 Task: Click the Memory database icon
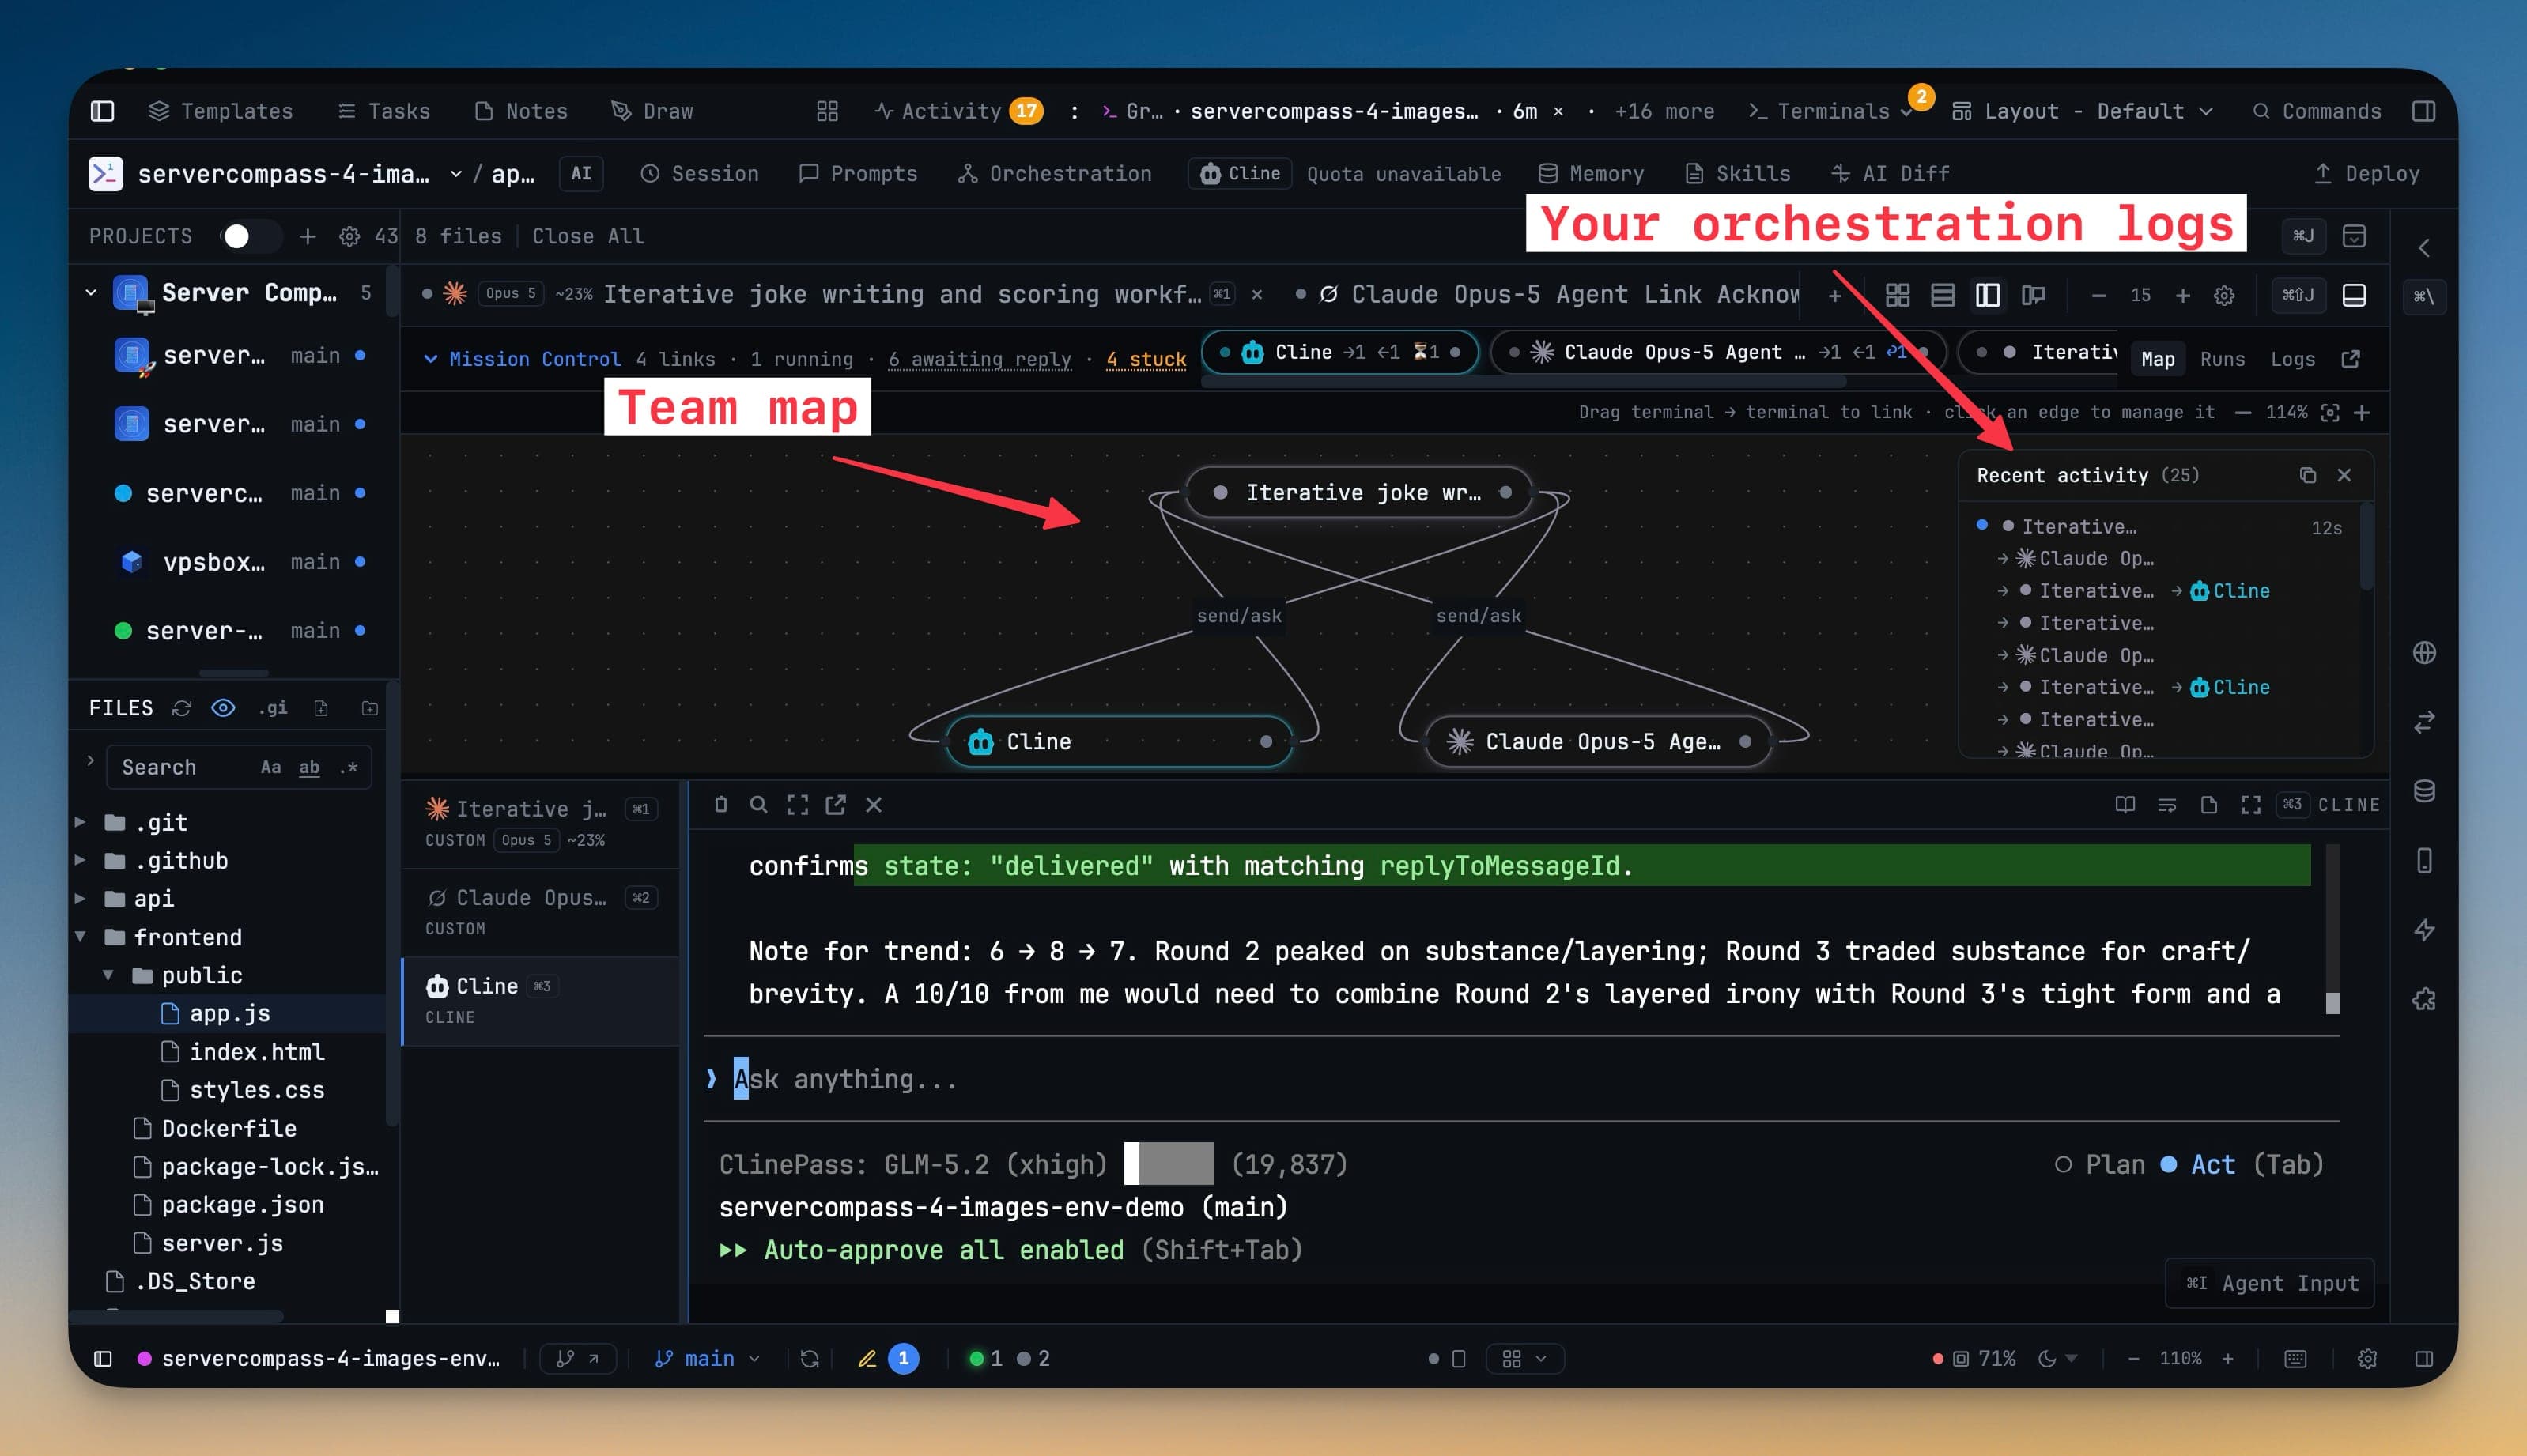click(1547, 174)
